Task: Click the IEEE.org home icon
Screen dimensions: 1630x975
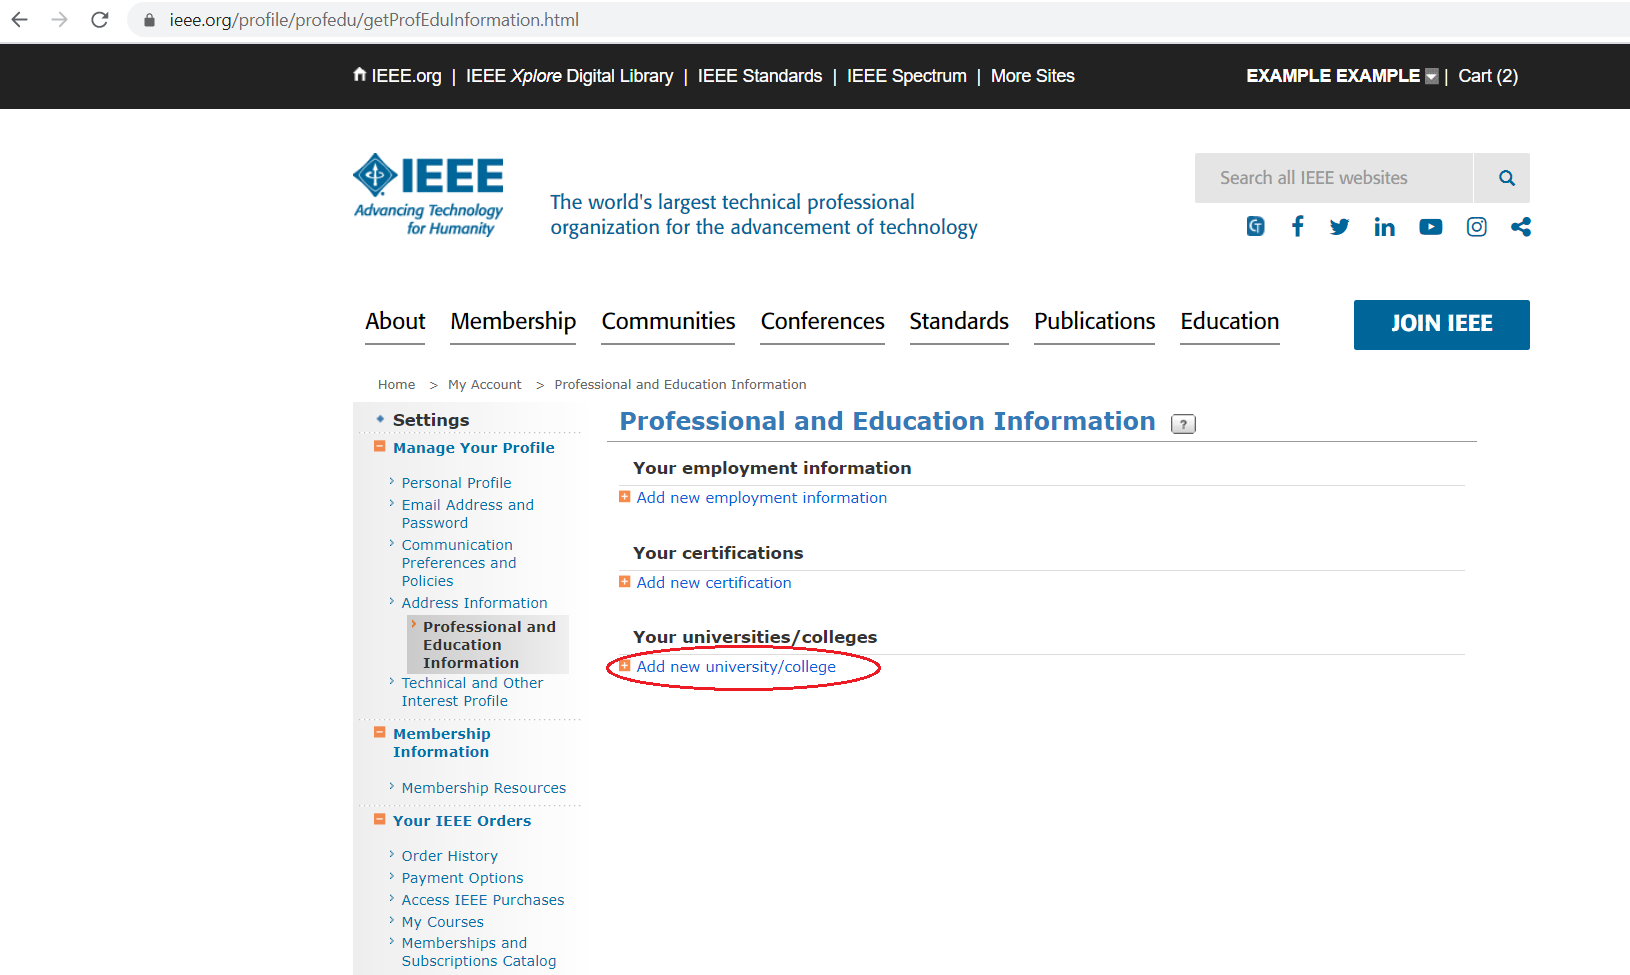Action: click(x=360, y=75)
